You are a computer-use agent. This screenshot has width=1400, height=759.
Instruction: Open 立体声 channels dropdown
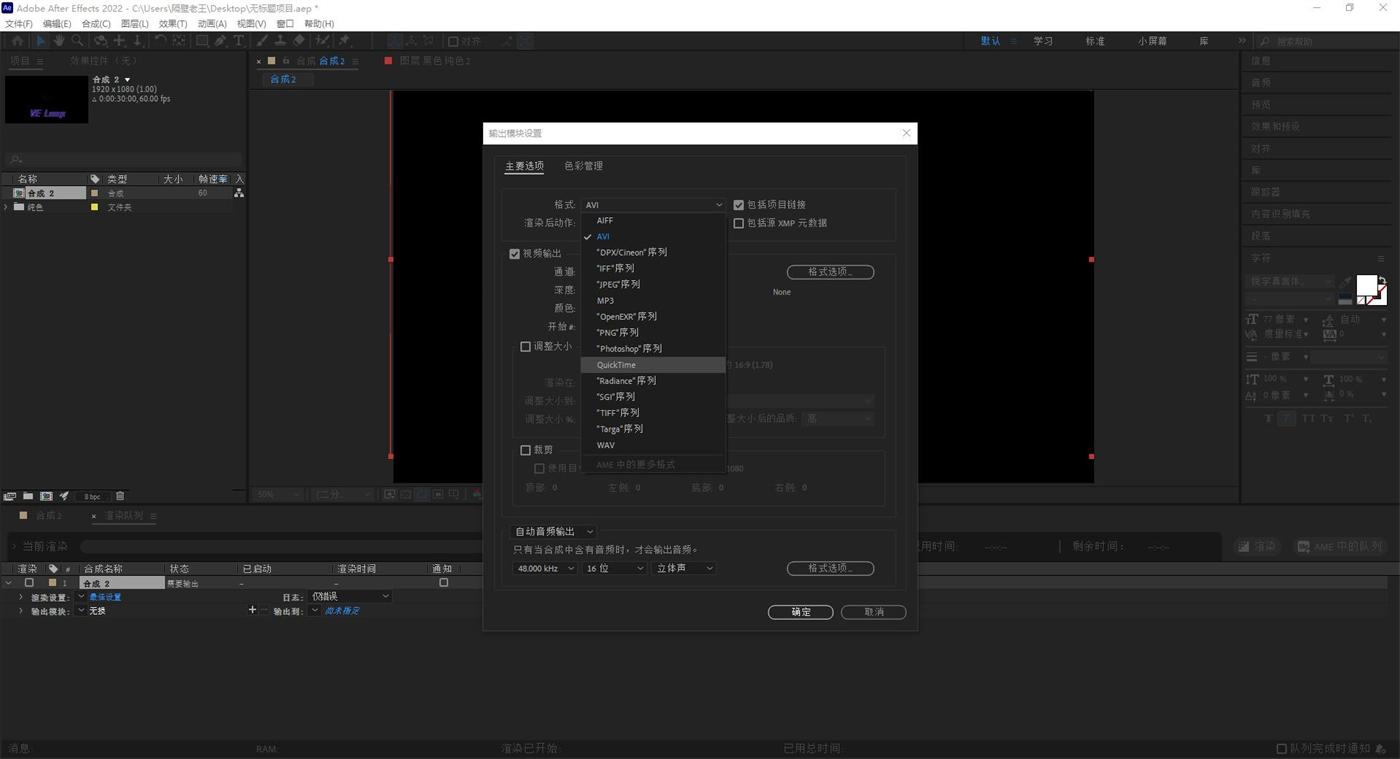[x=684, y=568]
